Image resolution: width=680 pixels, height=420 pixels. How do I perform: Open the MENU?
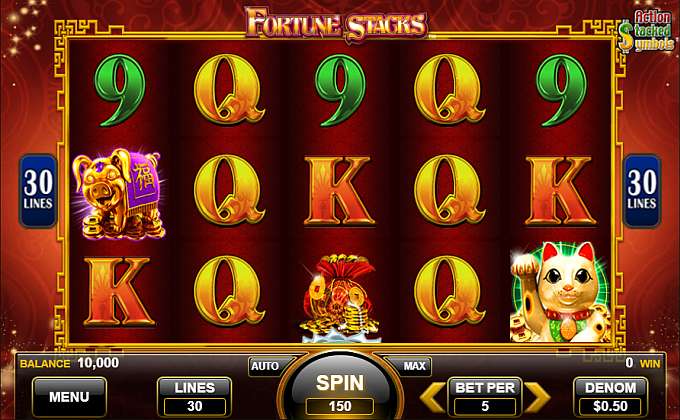click(69, 397)
